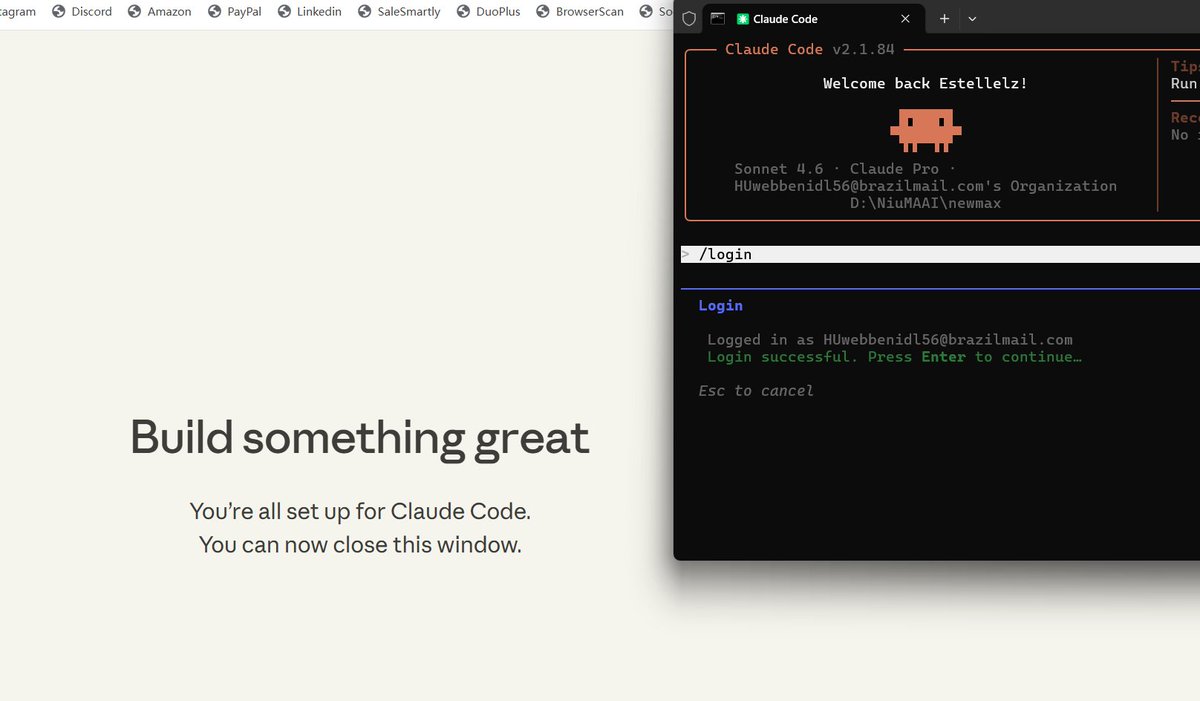Click 'Esc to cancel' hint text
The image size is (1200, 701).
point(756,390)
